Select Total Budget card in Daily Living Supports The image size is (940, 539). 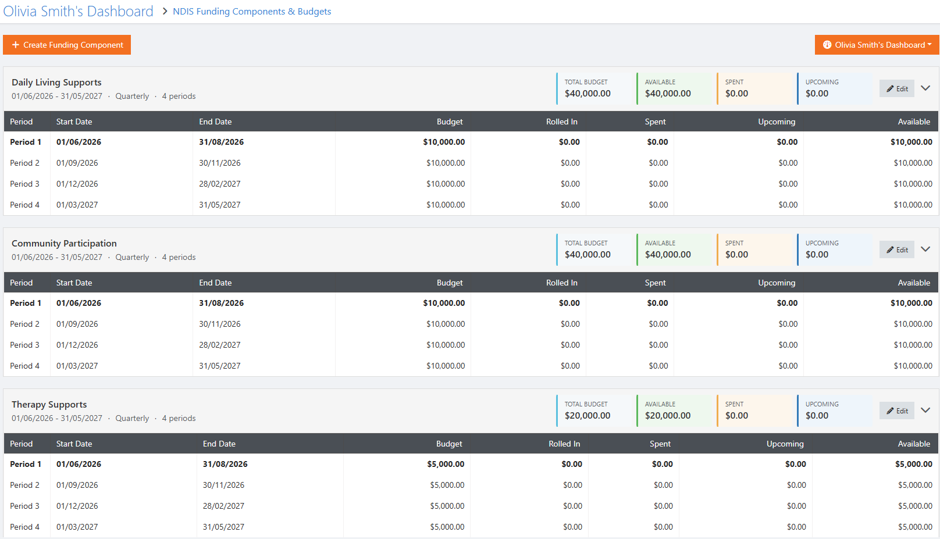point(594,88)
